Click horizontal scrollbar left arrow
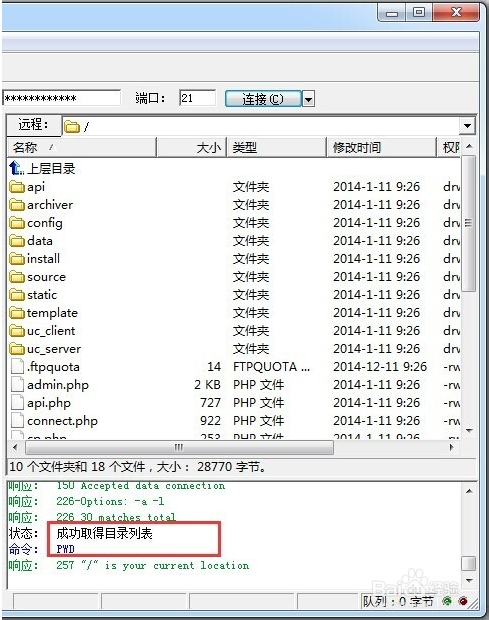The height and width of the screenshot is (620, 489). 15,448
